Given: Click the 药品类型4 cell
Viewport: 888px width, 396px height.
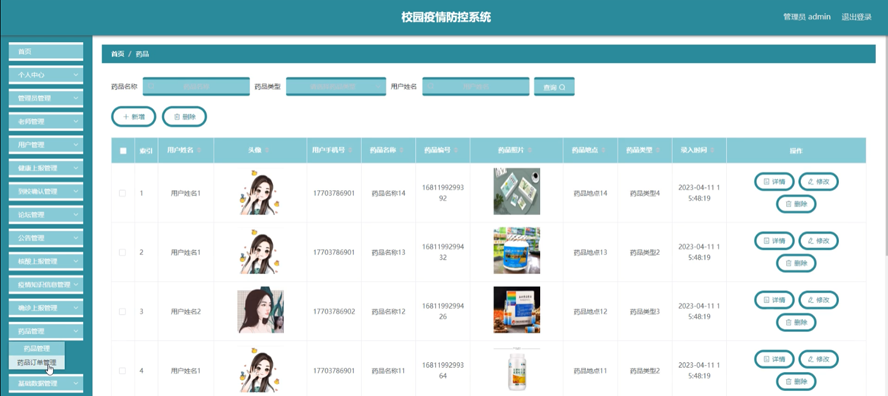Looking at the screenshot, I should tap(644, 193).
